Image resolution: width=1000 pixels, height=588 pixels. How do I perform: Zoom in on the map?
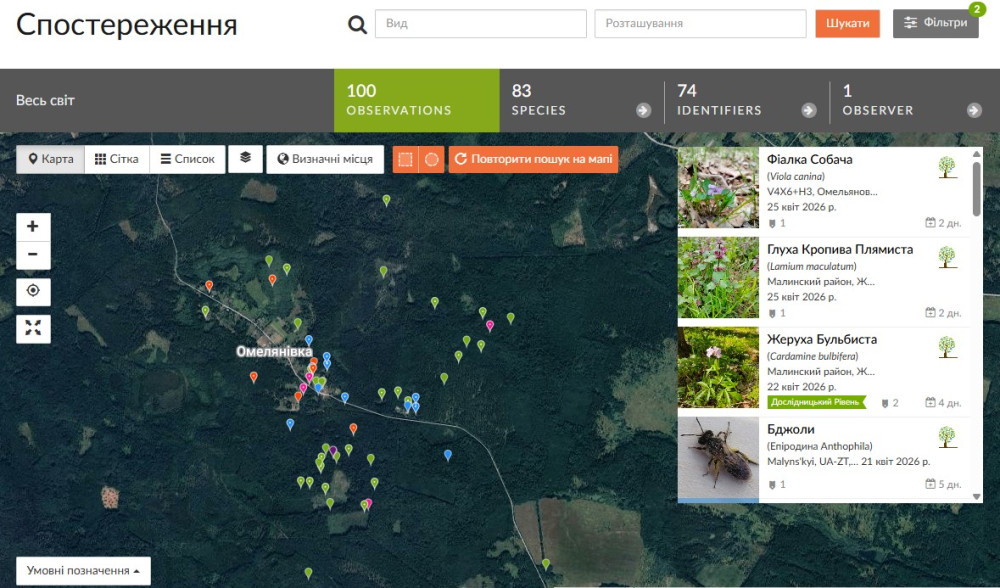coord(33,226)
